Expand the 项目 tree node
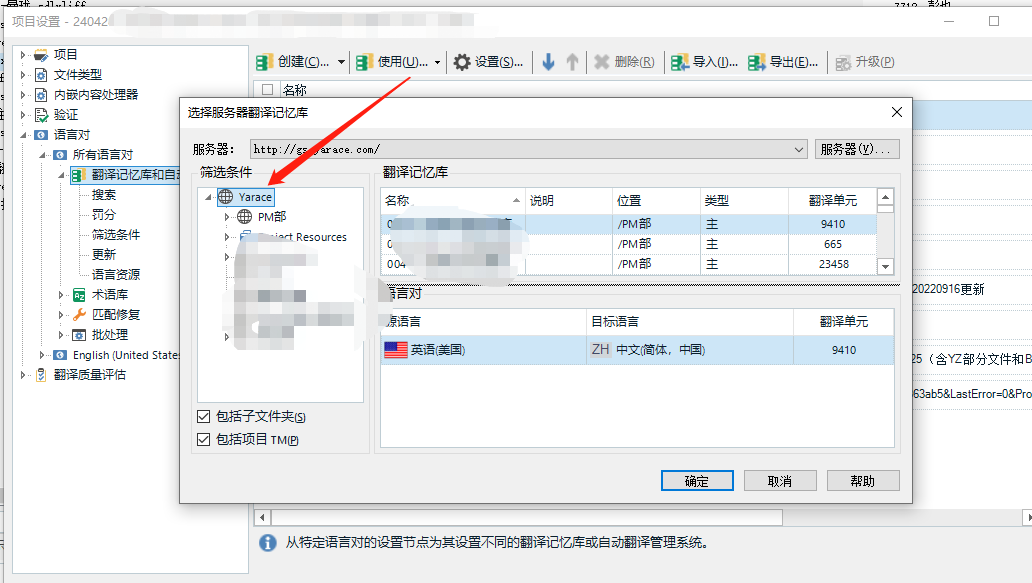The height and width of the screenshot is (583, 1032). [23, 55]
